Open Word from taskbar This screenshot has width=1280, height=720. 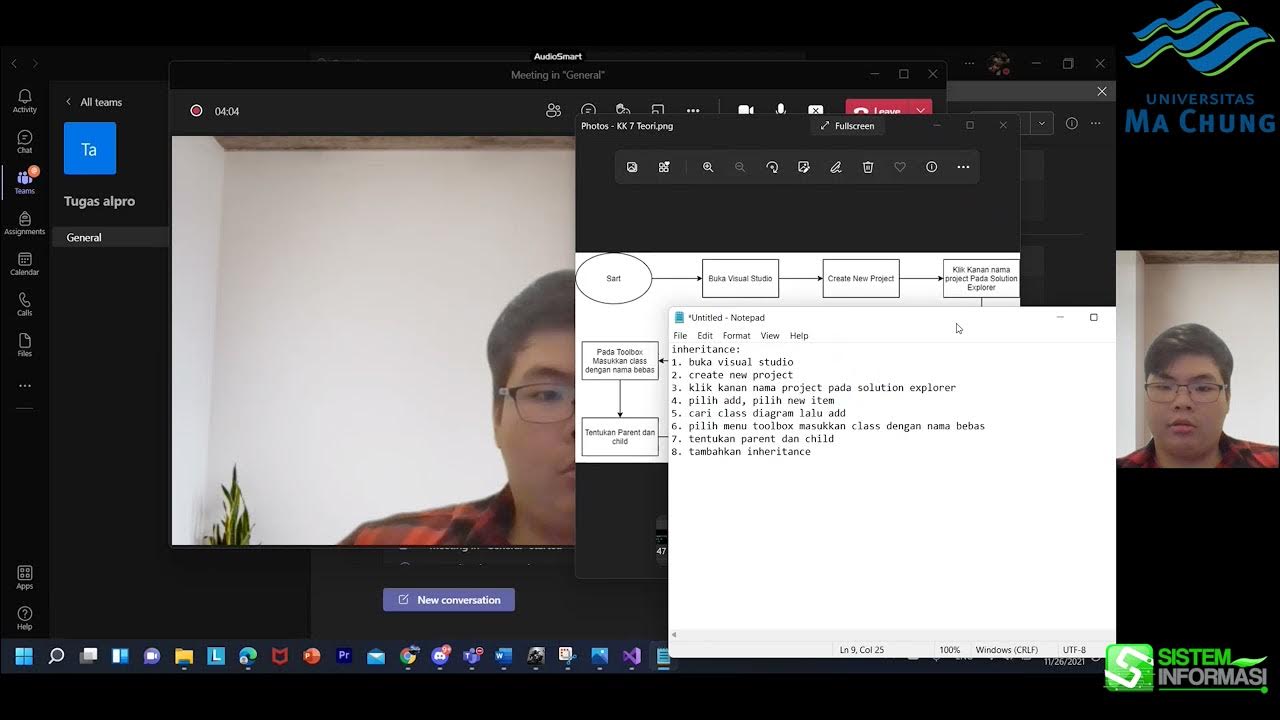click(x=503, y=656)
